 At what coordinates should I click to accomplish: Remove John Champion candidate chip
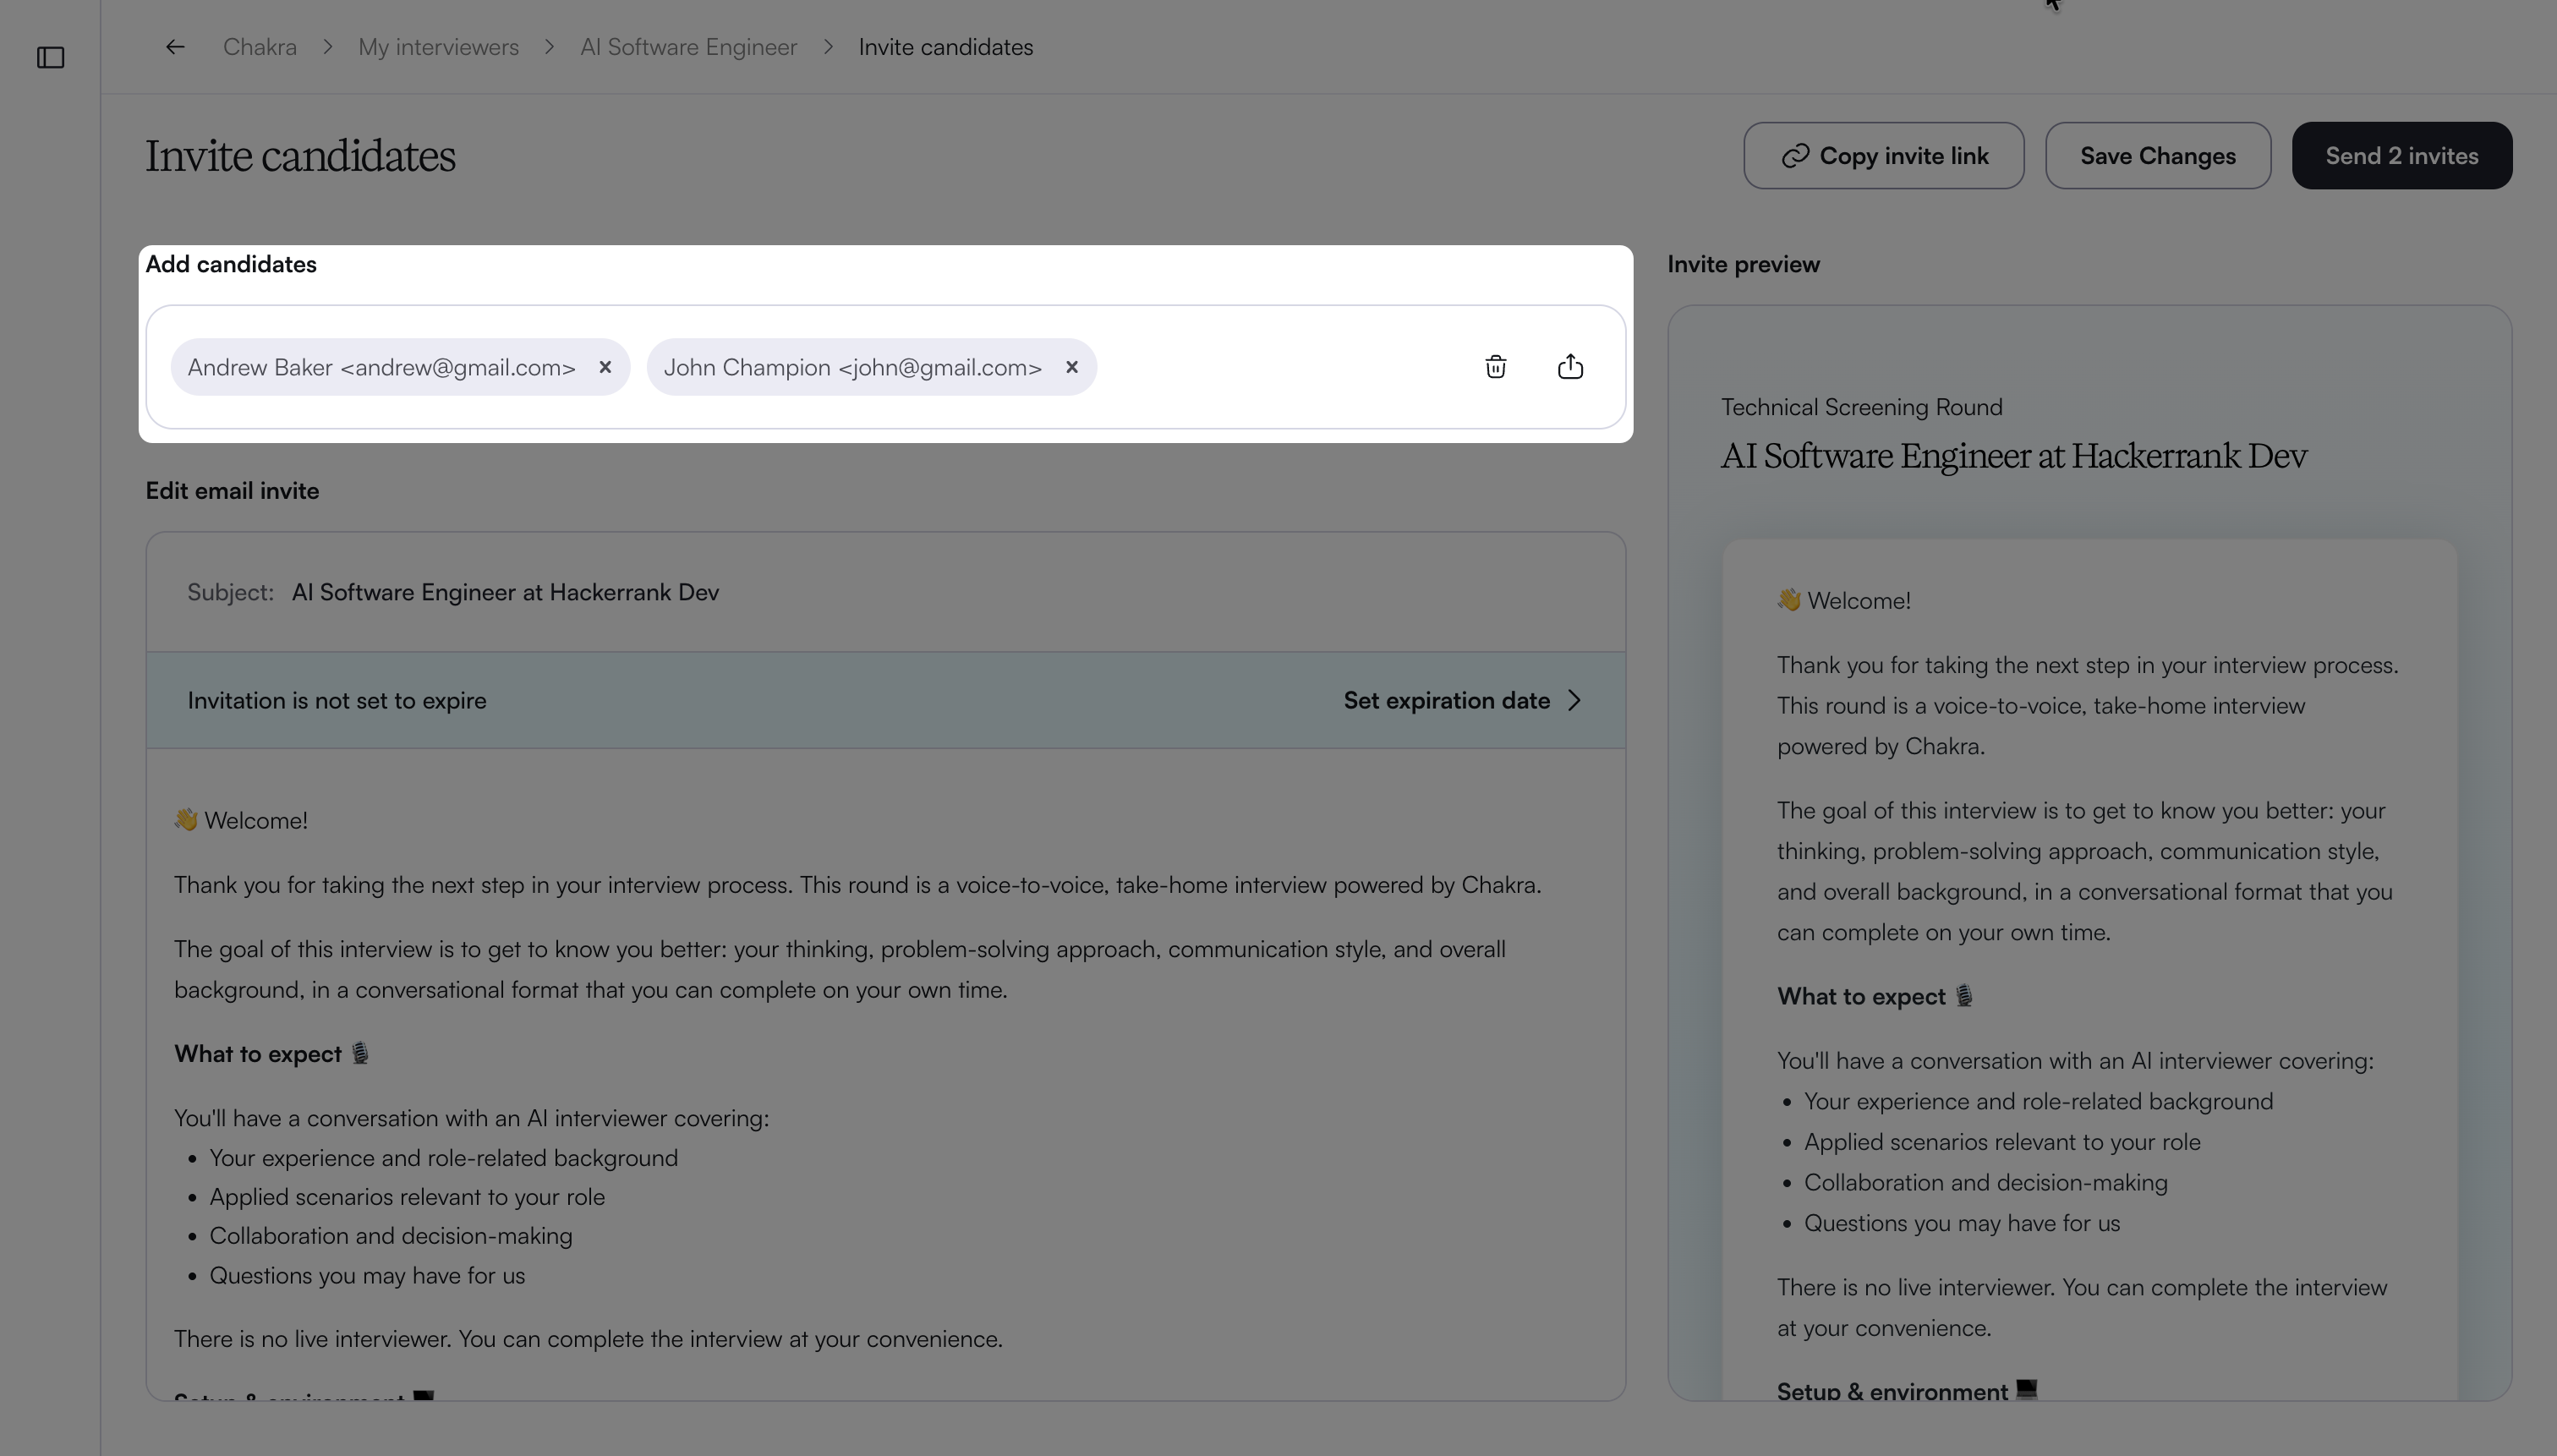click(1072, 367)
